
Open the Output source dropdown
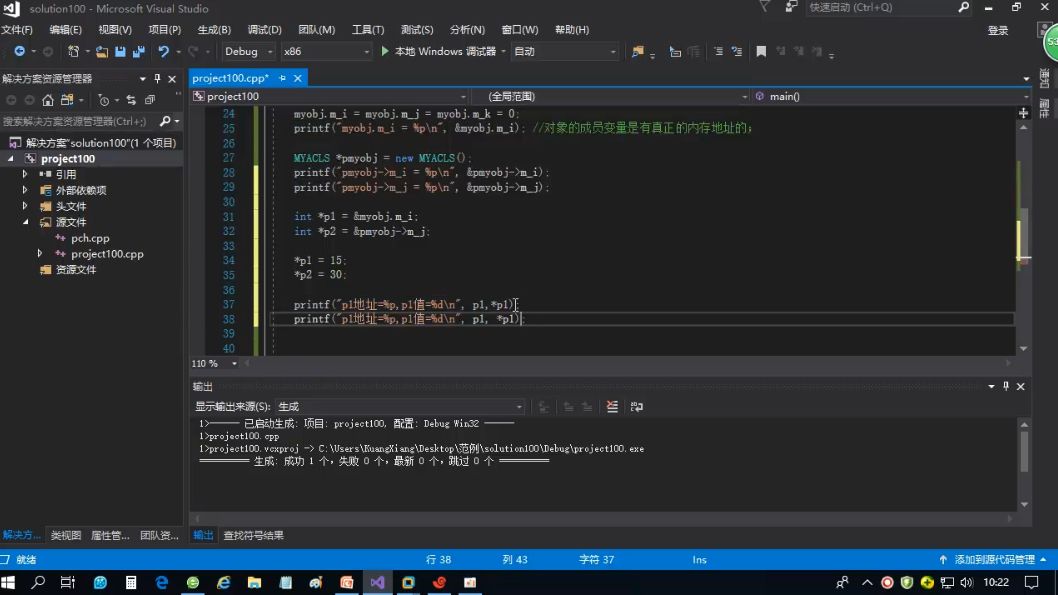(399, 407)
